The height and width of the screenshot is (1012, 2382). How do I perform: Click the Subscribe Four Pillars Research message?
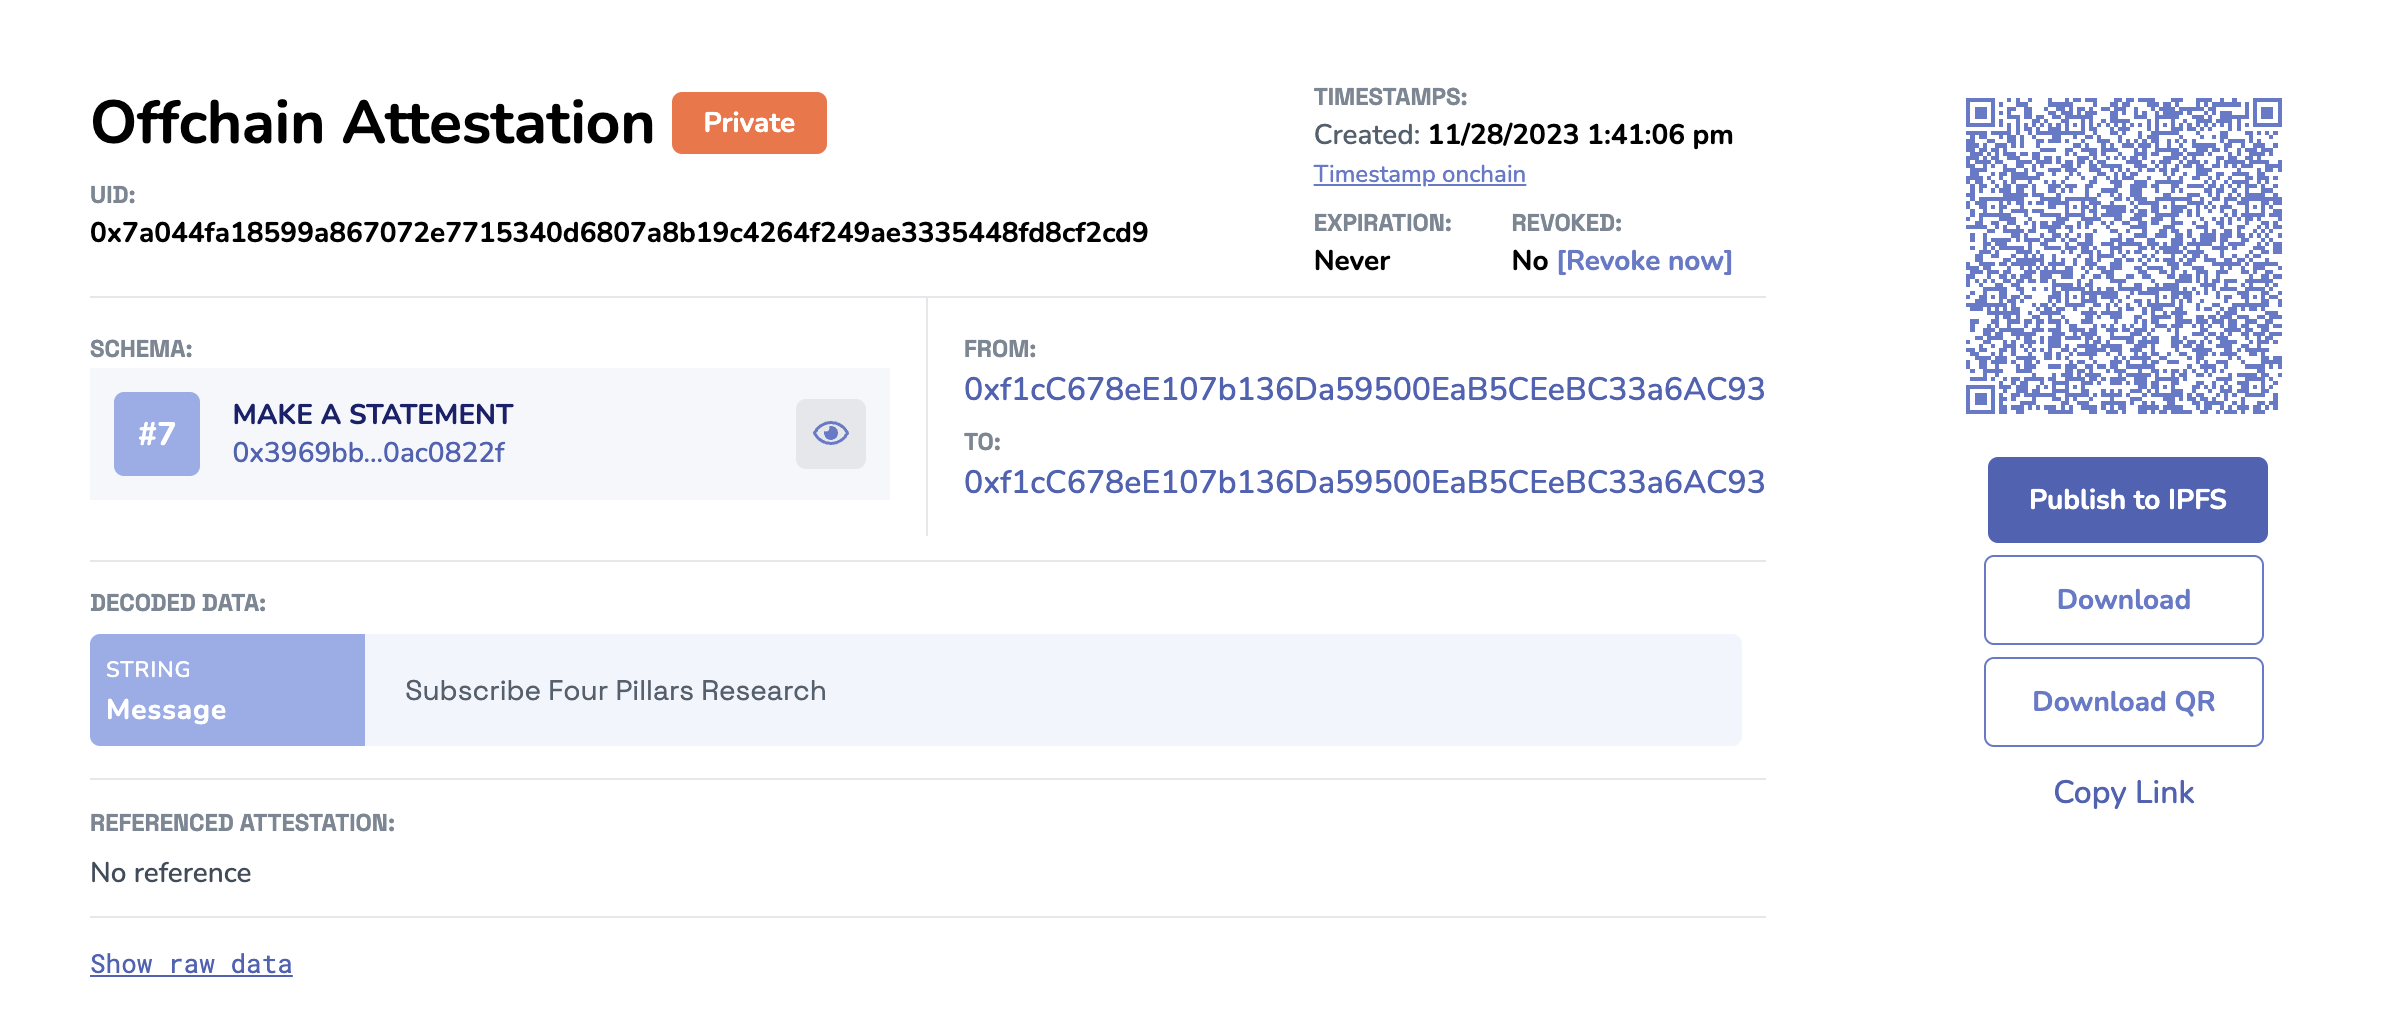click(x=615, y=691)
